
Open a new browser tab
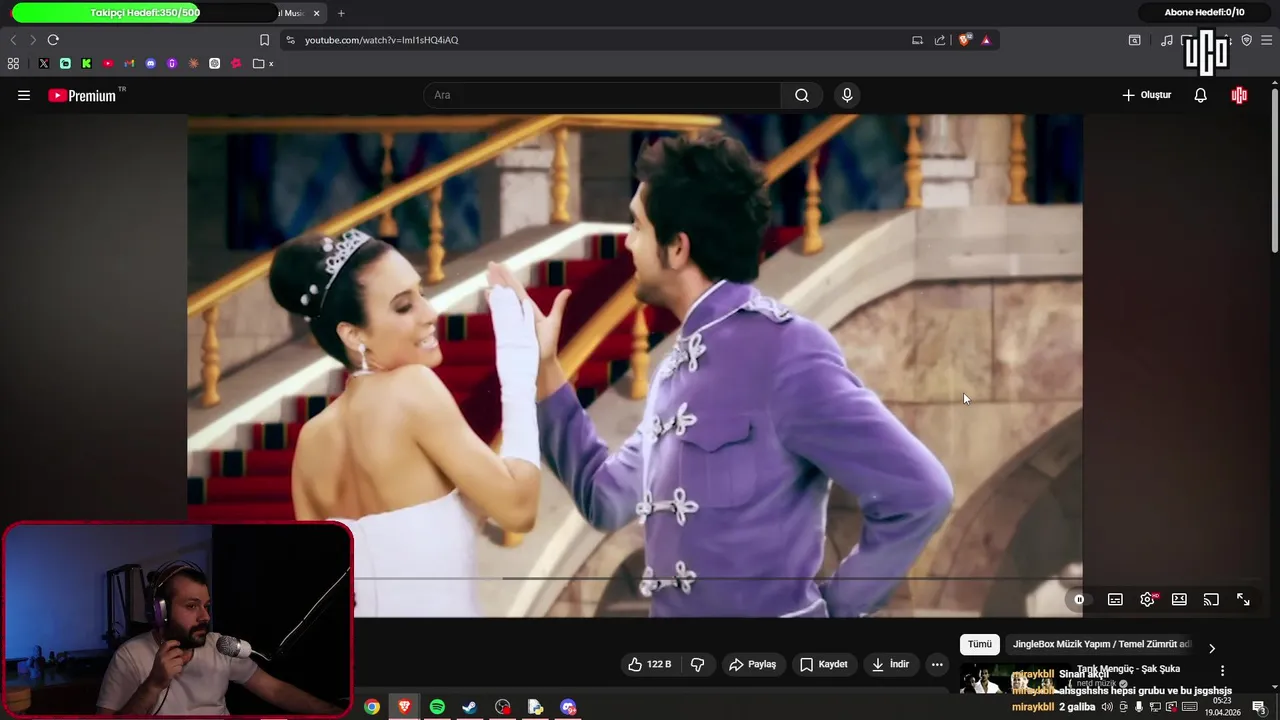click(341, 13)
